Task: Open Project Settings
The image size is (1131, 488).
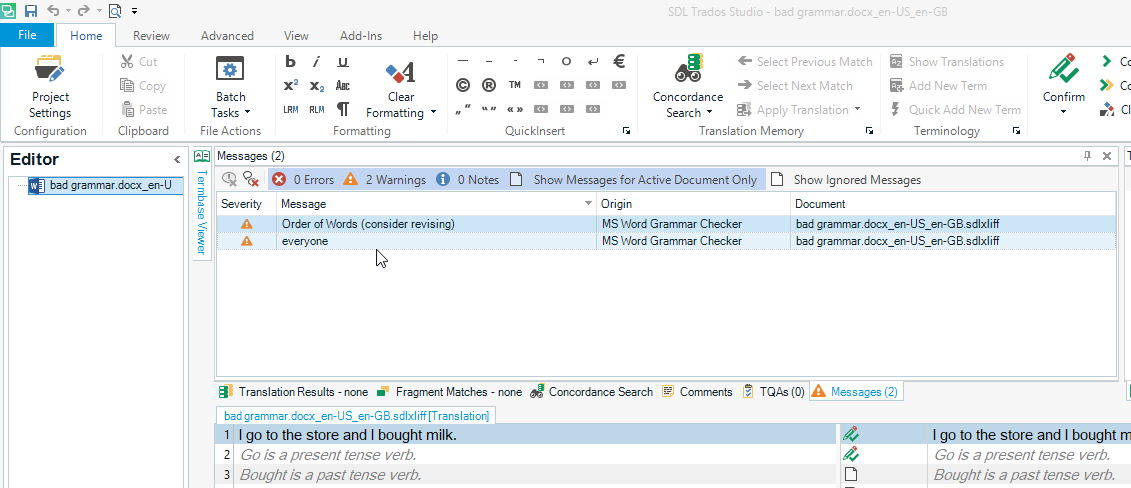Action: click(x=50, y=86)
